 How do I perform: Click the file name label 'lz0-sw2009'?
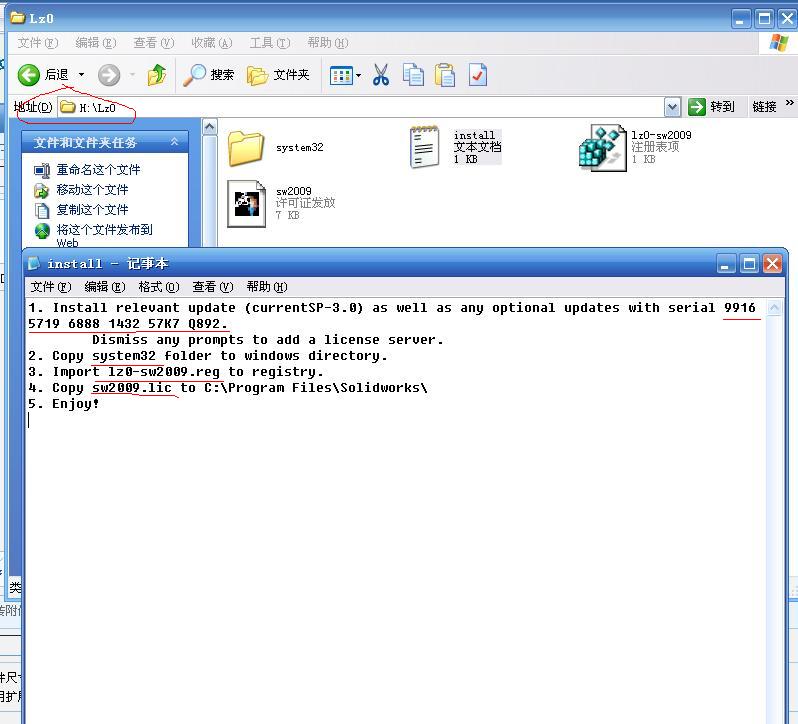click(661, 135)
